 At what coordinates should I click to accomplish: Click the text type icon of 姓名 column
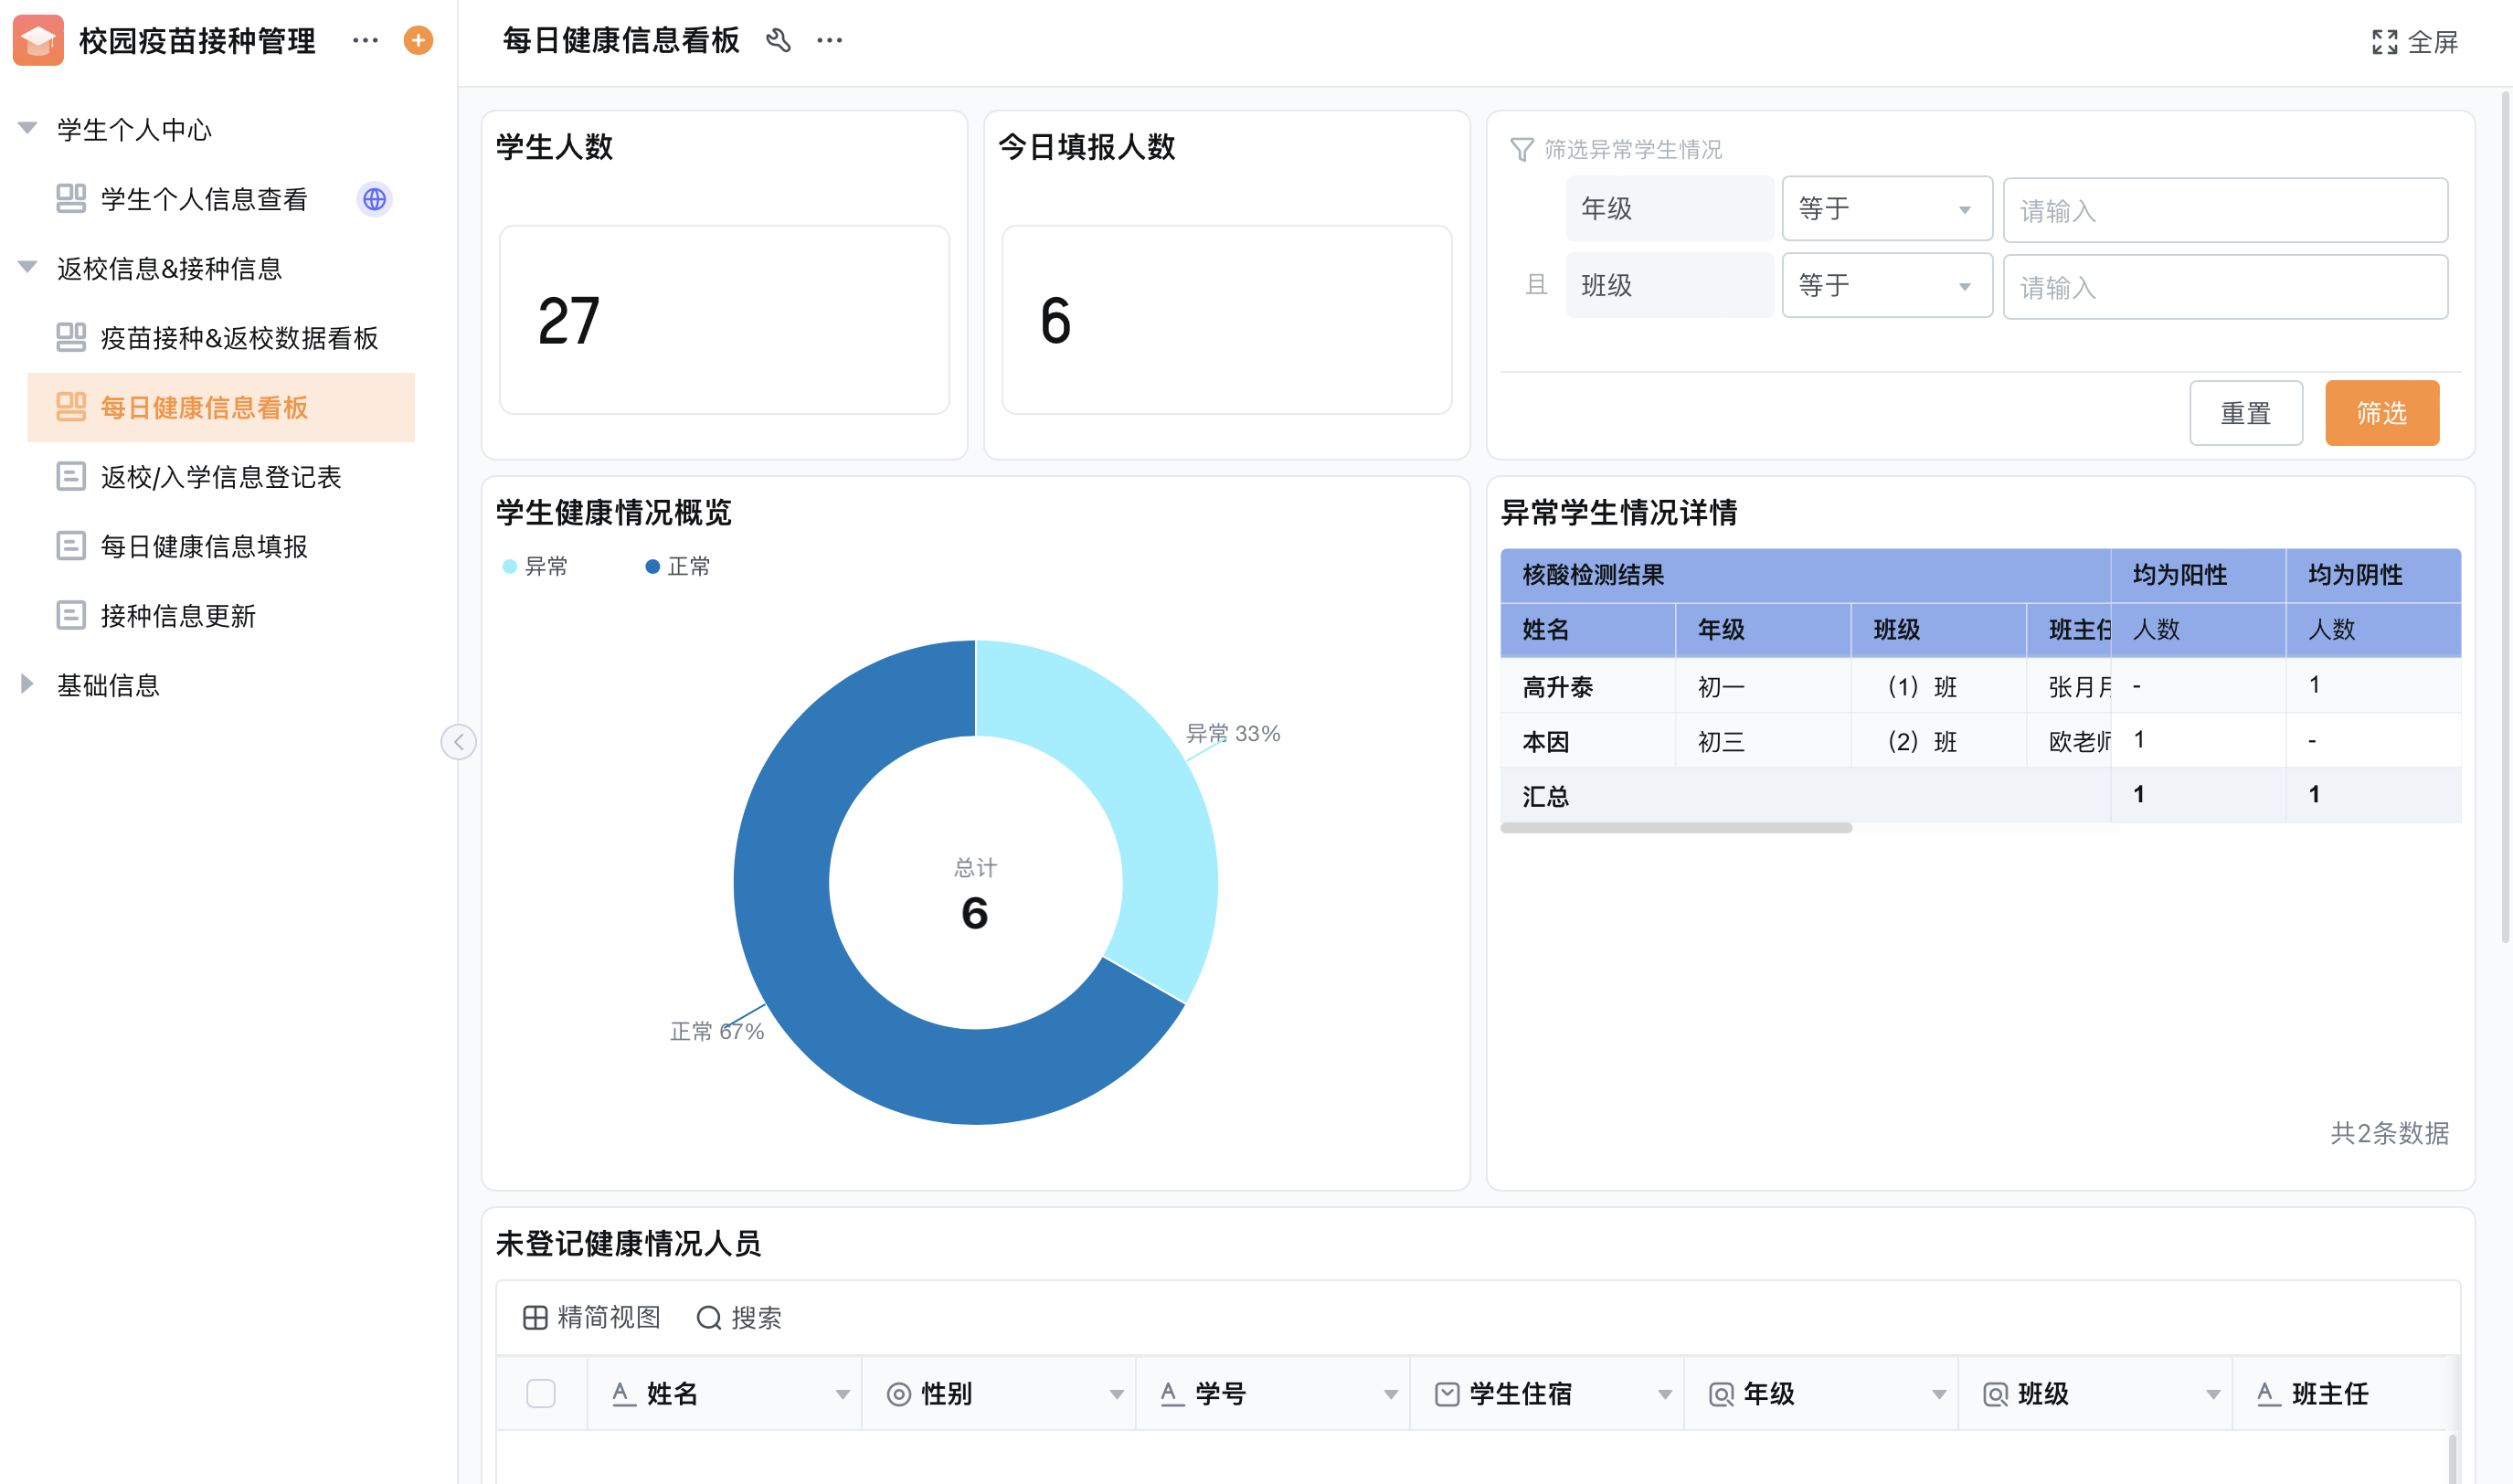tap(623, 1394)
